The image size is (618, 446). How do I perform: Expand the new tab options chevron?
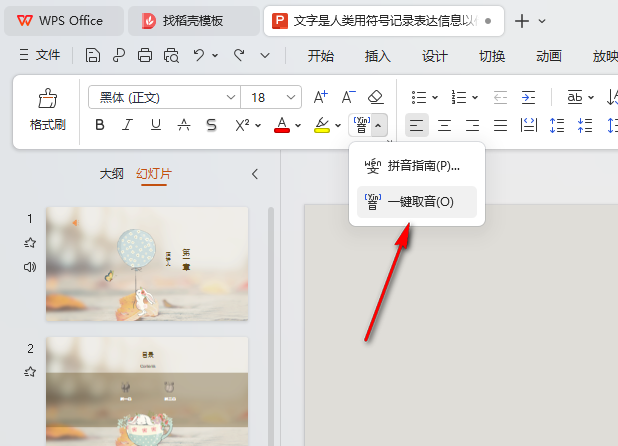click(542, 21)
